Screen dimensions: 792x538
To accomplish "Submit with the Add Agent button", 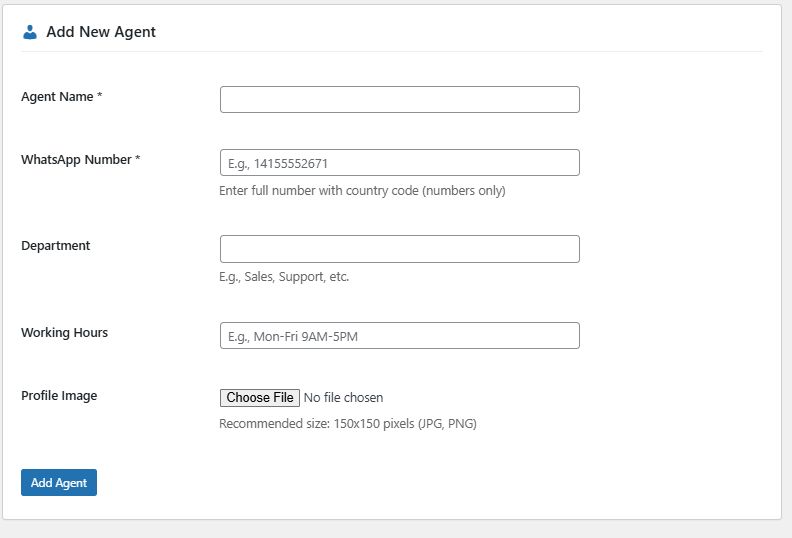I will click(59, 483).
